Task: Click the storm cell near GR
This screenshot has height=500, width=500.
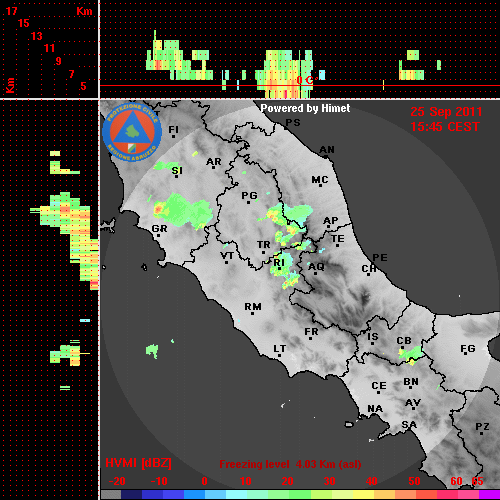Action: coord(183,212)
